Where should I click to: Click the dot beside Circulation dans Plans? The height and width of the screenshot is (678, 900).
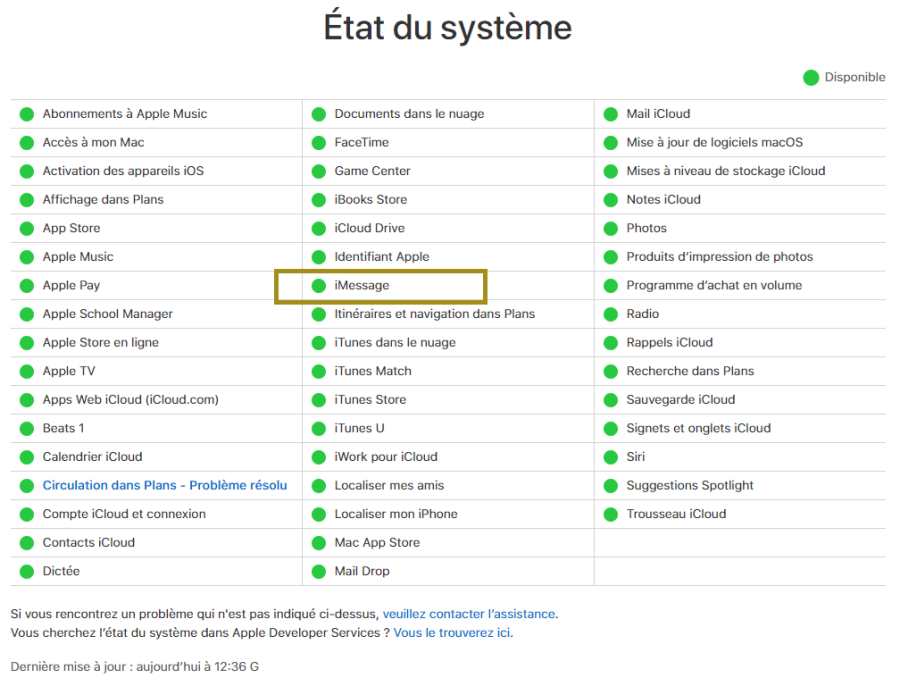click(27, 486)
